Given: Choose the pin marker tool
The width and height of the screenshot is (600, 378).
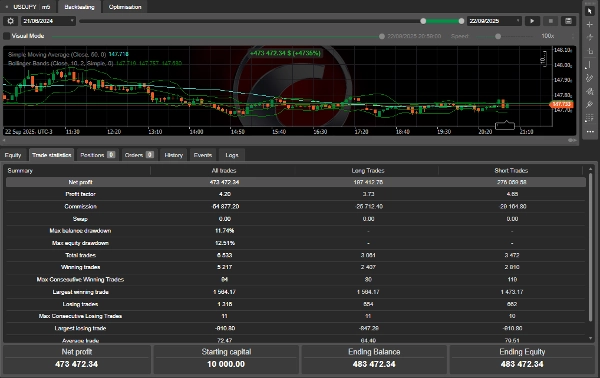Looking at the screenshot, I should [x=590, y=104].
